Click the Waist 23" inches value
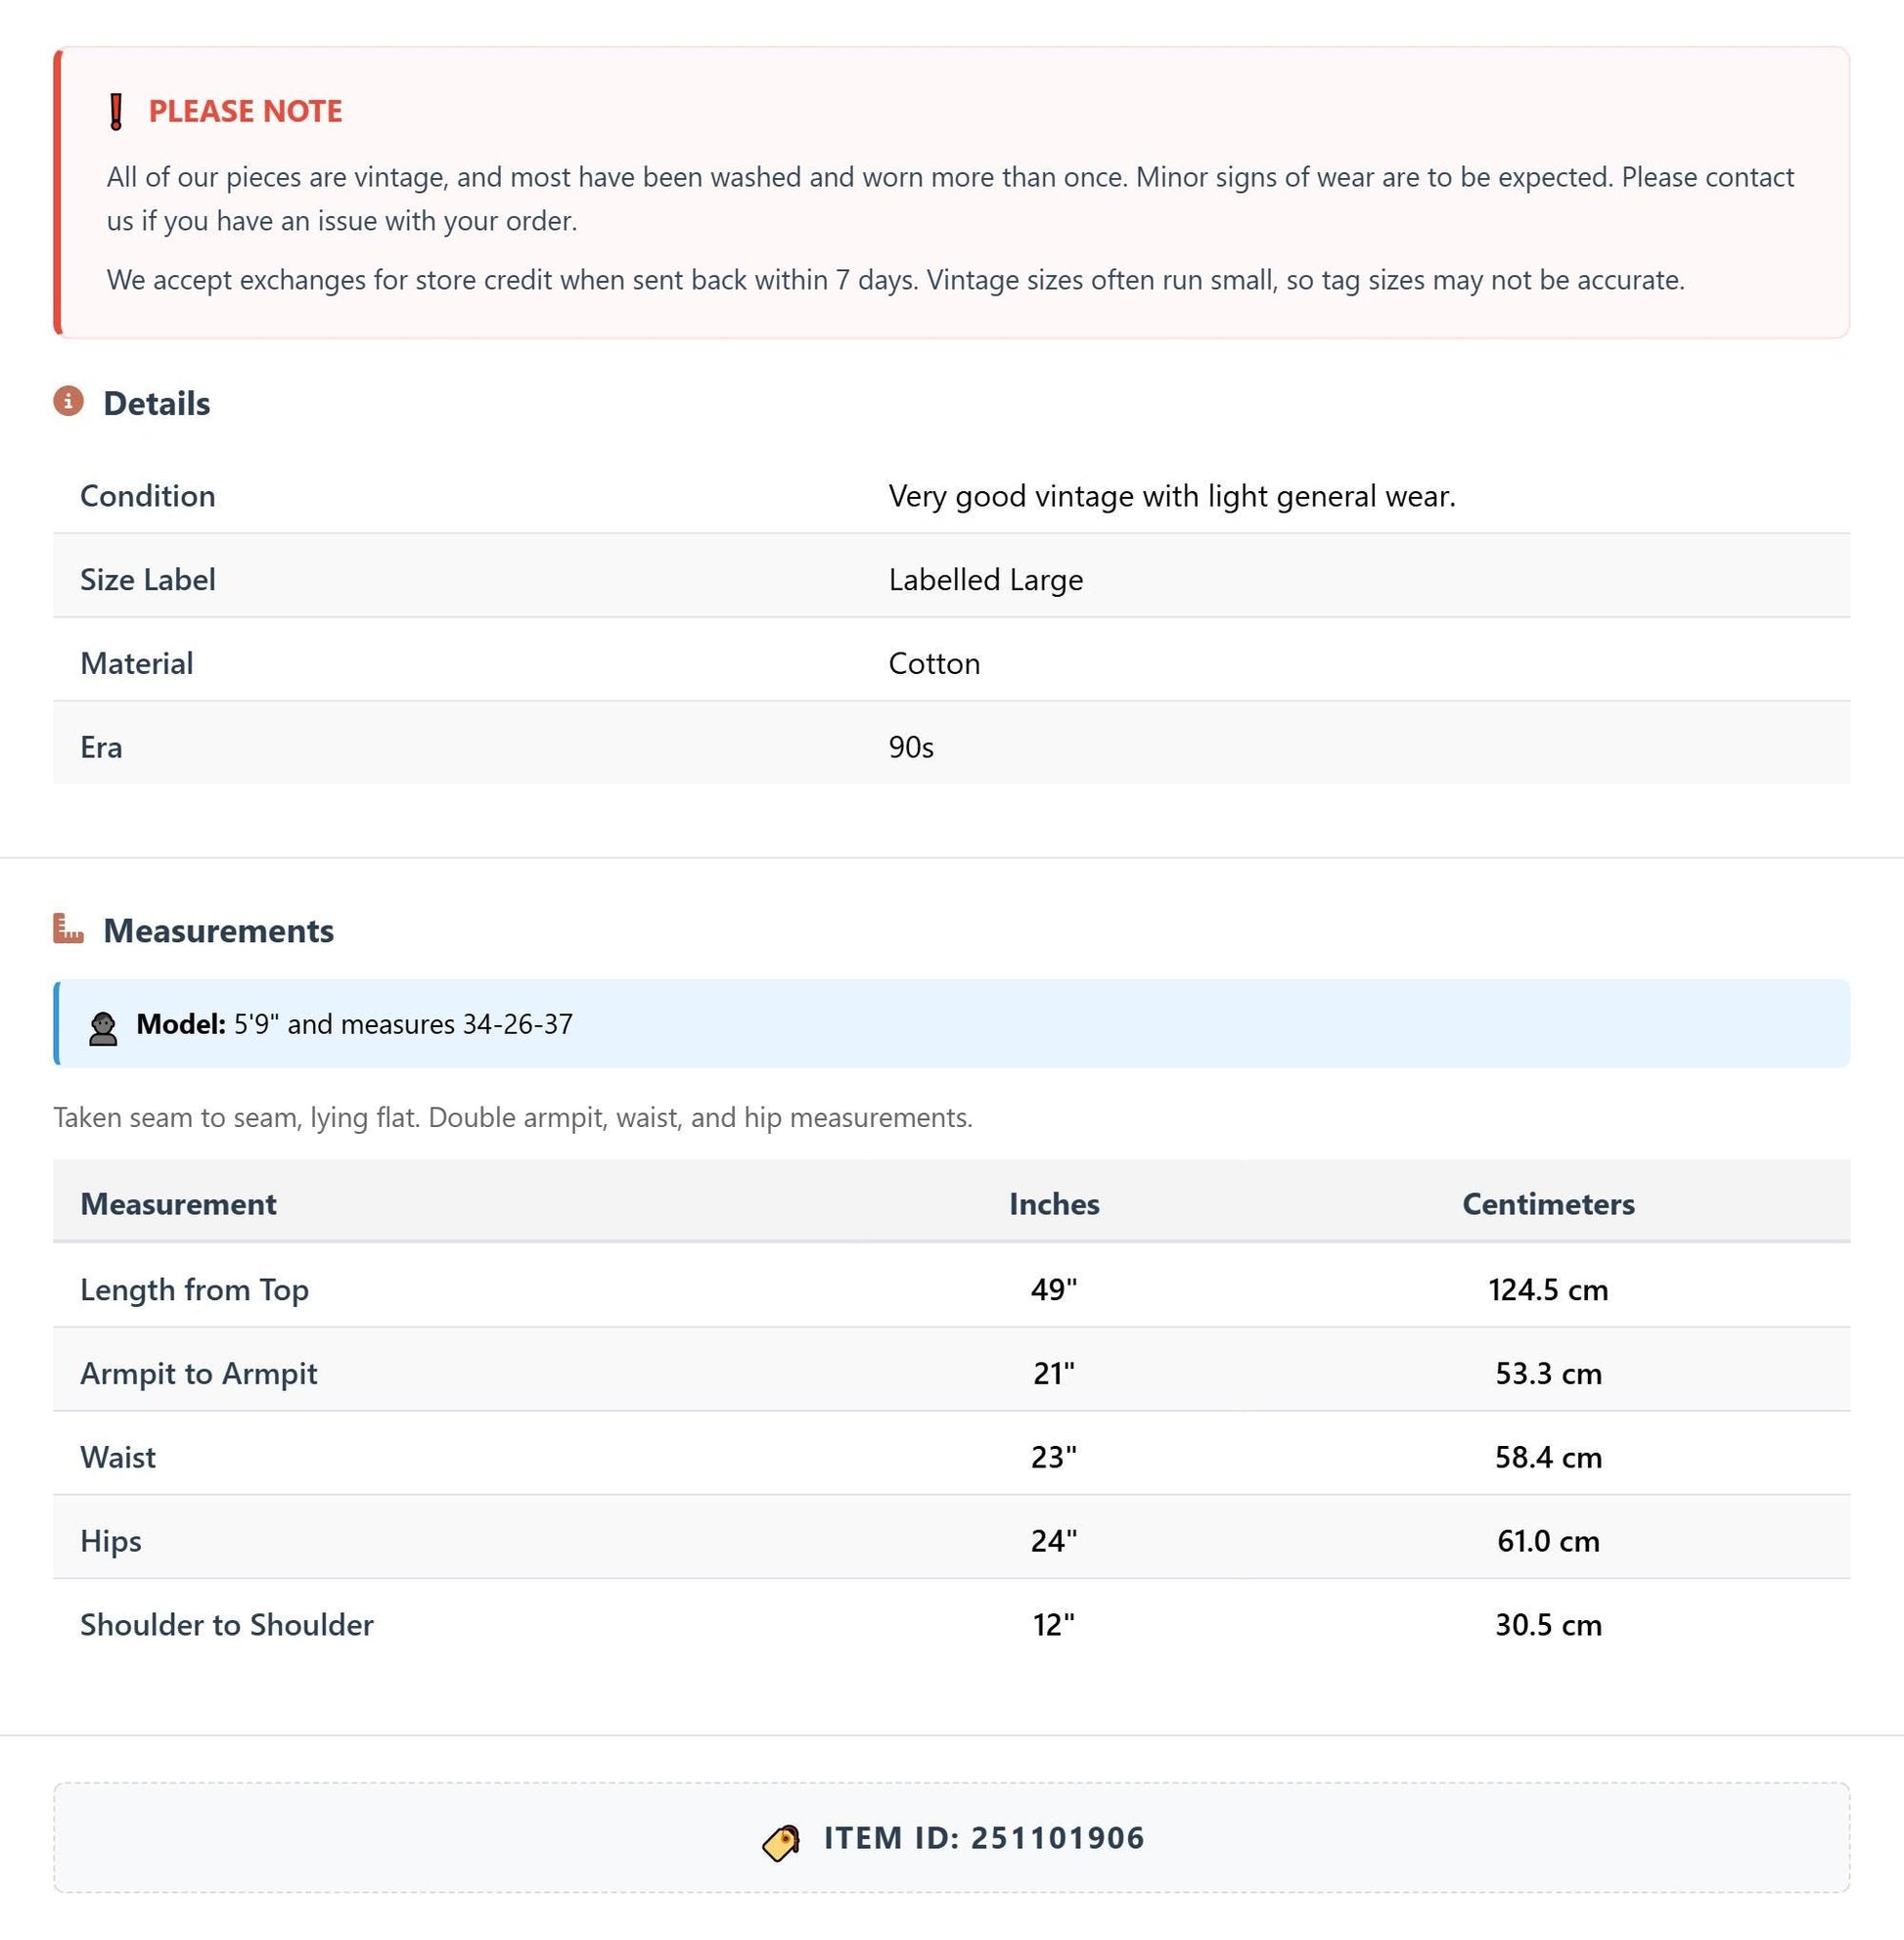This screenshot has width=1904, height=1940. pos(1054,1456)
